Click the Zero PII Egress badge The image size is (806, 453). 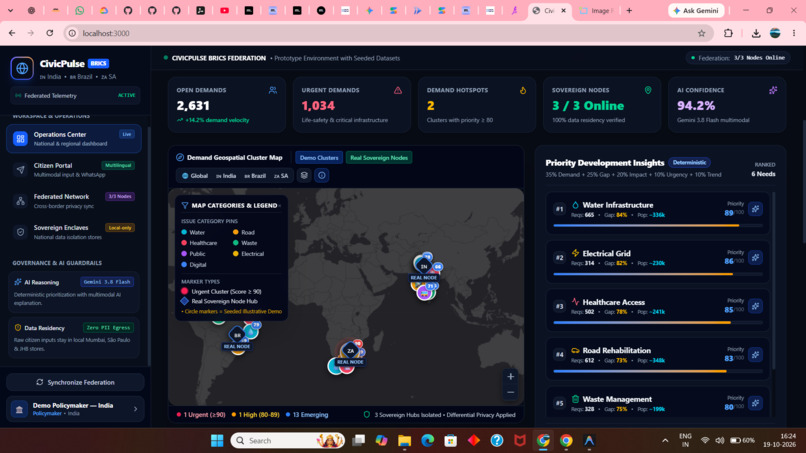point(108,328)
